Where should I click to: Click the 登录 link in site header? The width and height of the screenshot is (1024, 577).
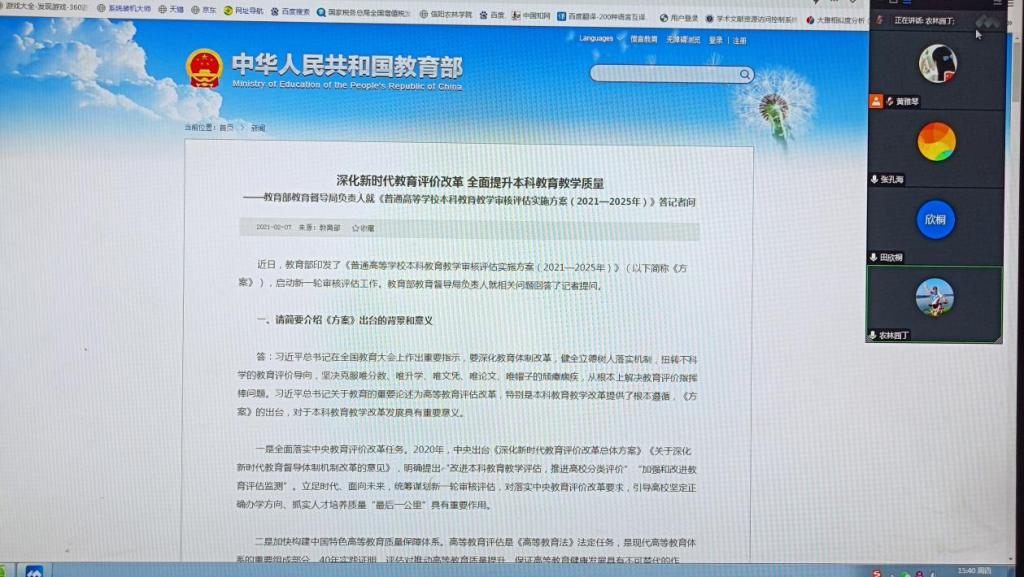pos(715,40)
